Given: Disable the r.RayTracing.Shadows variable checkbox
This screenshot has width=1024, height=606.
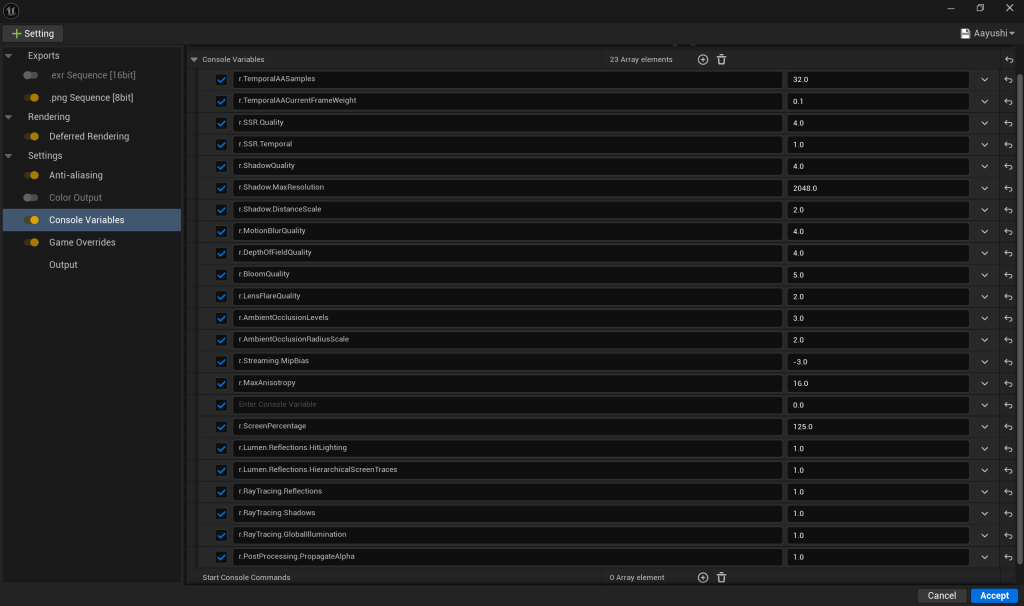Looking at the screenshot, I should click(x=222, y=513).
